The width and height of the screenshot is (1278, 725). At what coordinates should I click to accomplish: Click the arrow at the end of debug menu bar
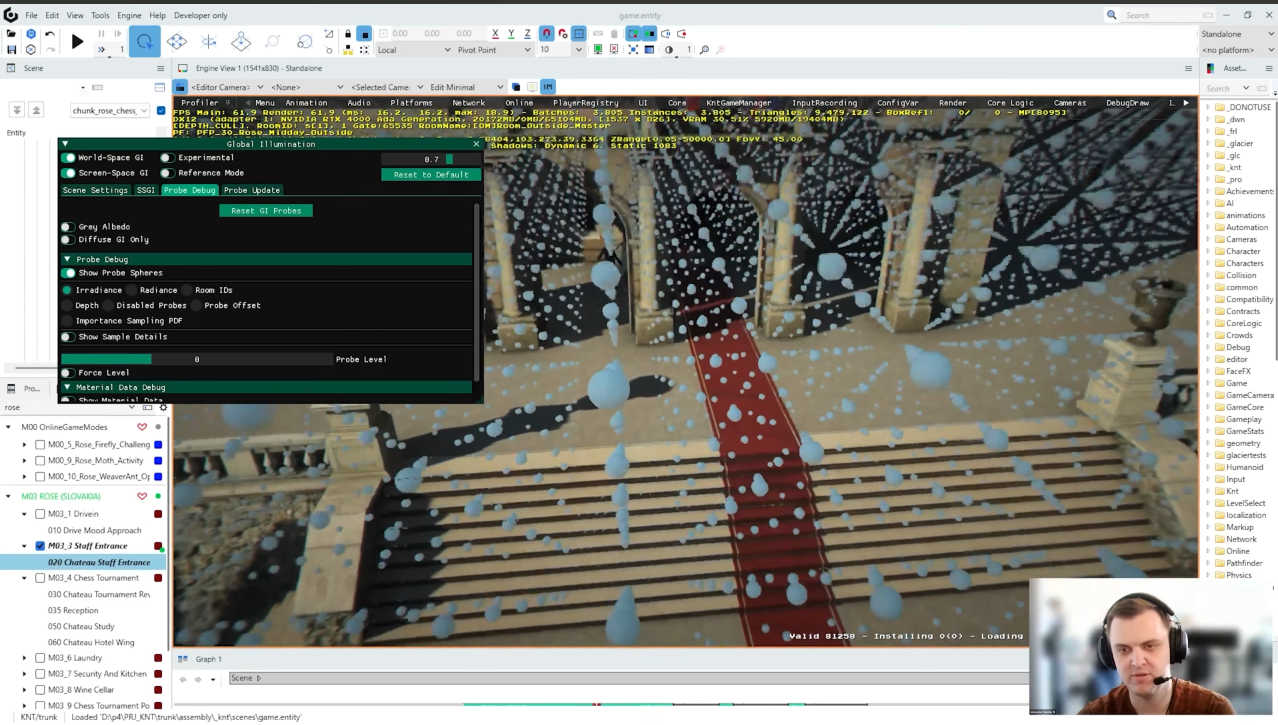1186,102
